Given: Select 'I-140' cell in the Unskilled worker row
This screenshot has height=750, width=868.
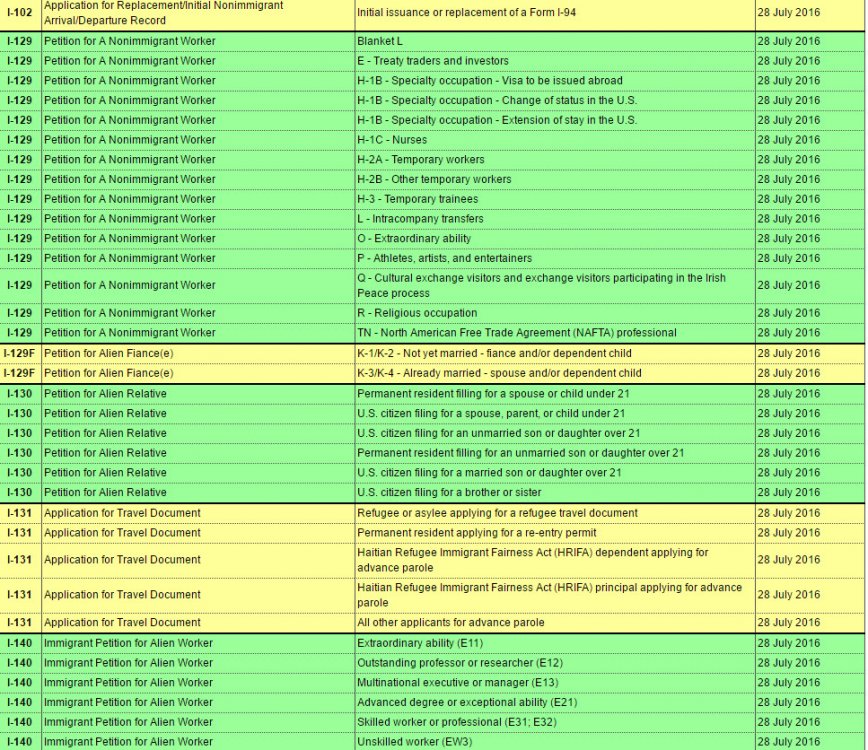Looking at the screenshot, I should pos(20,742).
